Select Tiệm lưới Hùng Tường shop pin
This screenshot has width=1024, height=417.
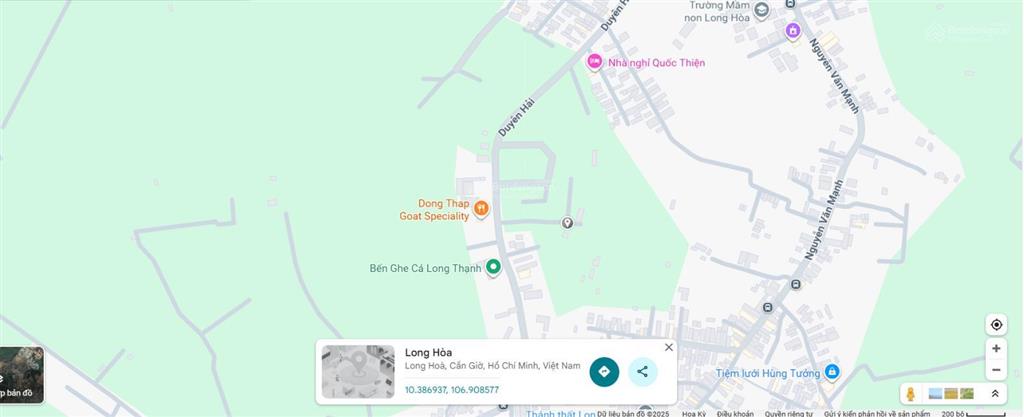(x=831, y=372)
